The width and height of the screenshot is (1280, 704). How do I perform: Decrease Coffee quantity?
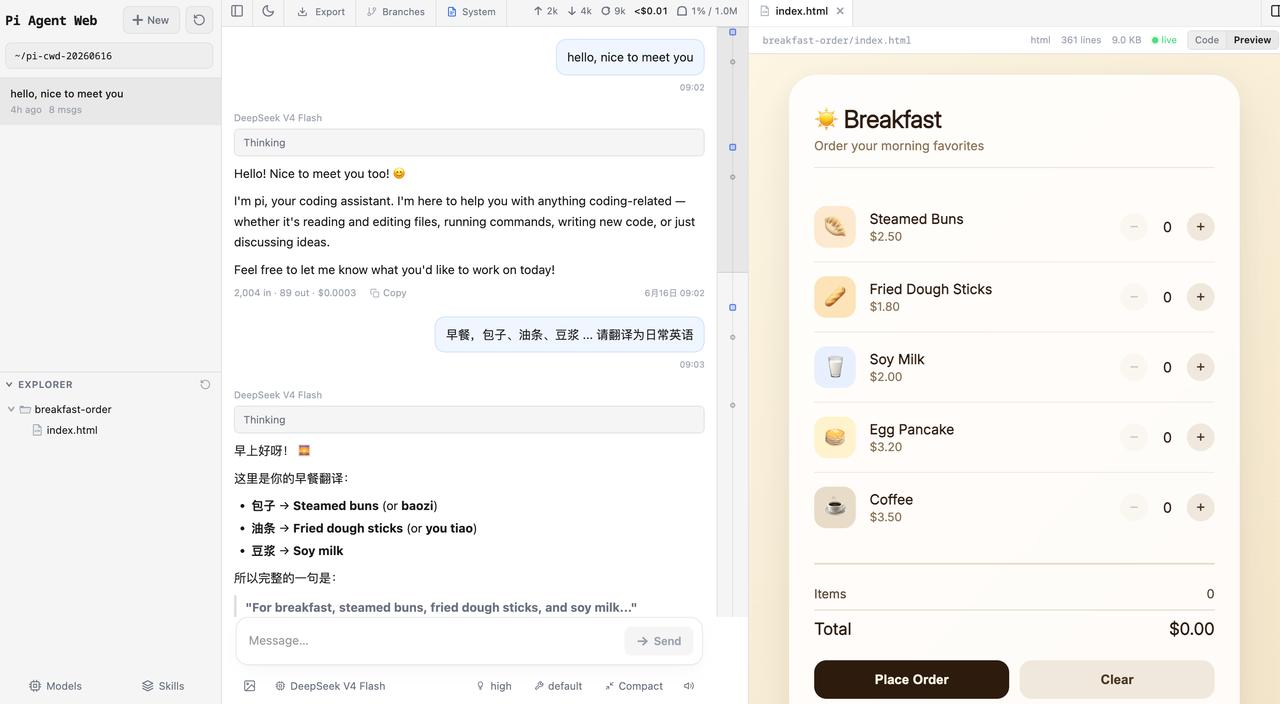click(x=1134, y=507)
